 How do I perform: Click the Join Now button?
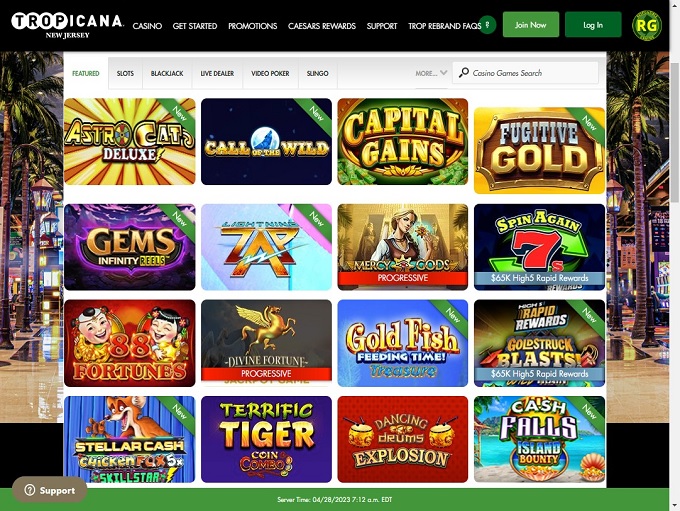[531, 25]
